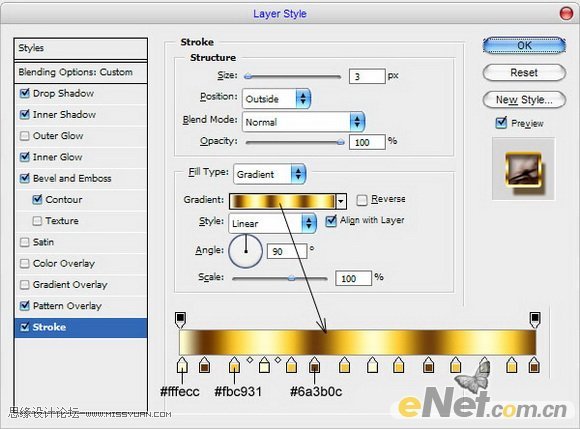Select the color stop labeled #fbc931

[234, 365]
